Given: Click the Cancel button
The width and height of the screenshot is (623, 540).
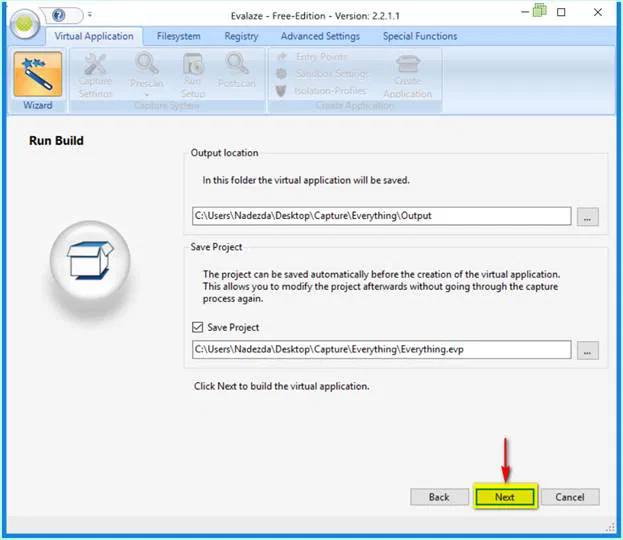Looking at the screenshot, I should 570,497.
